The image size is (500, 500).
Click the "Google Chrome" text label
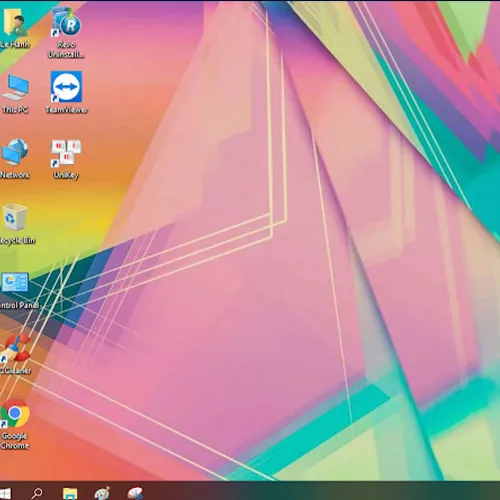[15, 441]
